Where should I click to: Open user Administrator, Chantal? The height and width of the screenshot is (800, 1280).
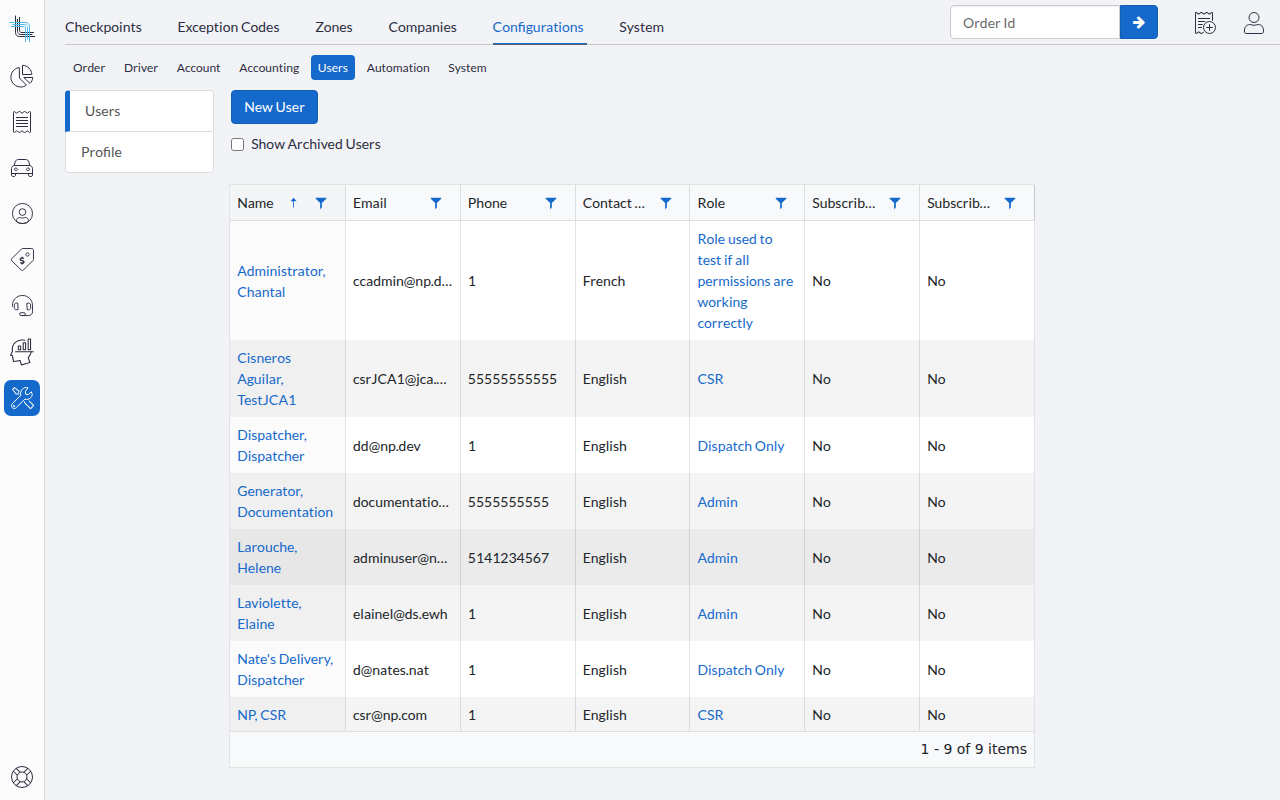pyautogui.click(x=281, y=281)
